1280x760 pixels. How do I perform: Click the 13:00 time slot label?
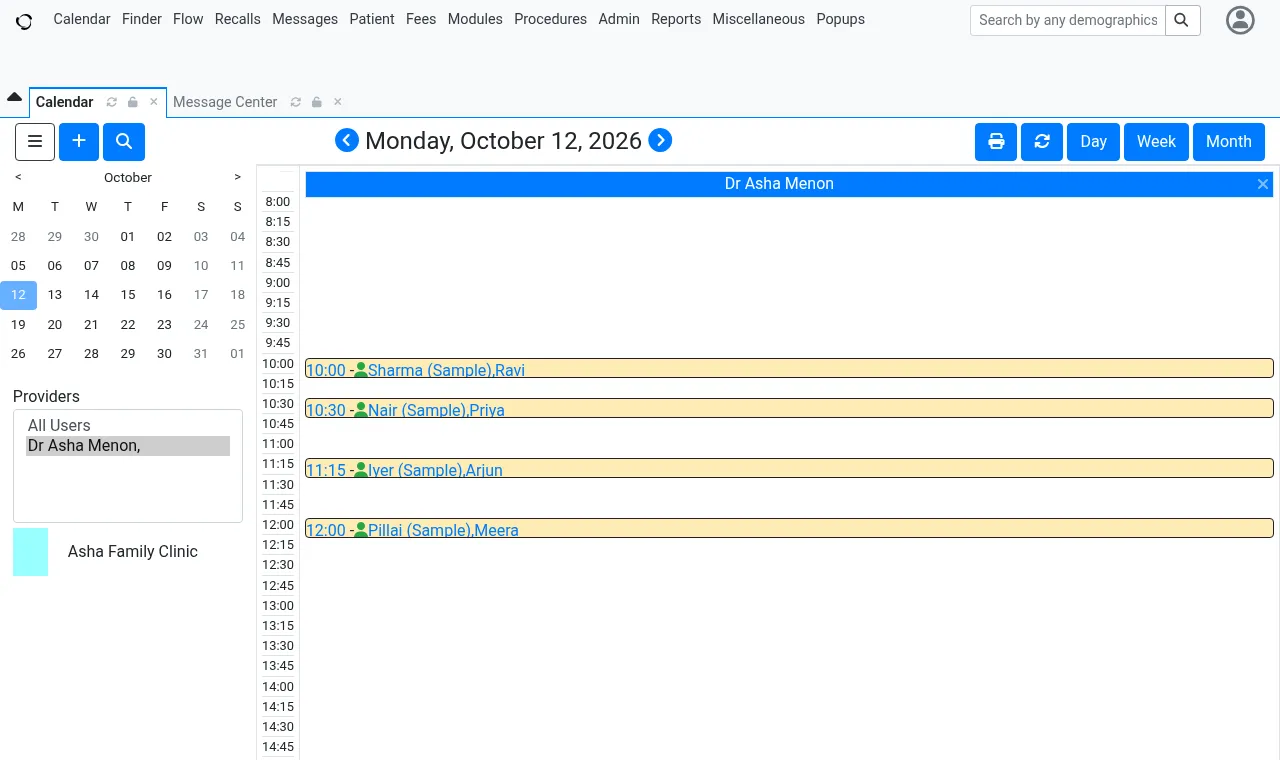tap(278, 606)
